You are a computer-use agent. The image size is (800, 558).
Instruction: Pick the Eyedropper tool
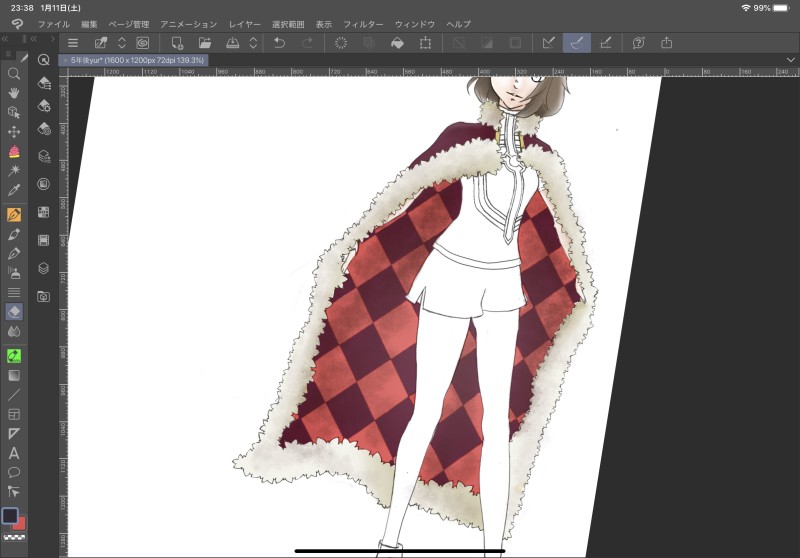click(14, 190)
